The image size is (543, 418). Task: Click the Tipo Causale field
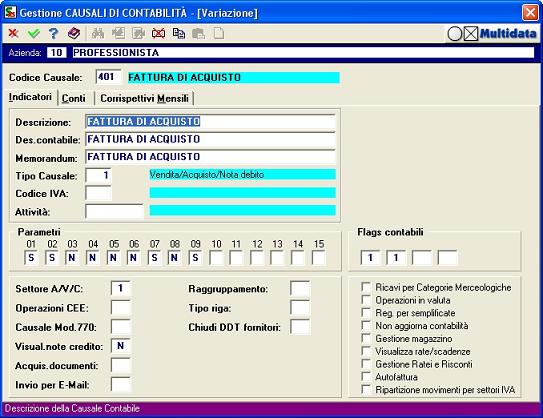click(98, 176)
